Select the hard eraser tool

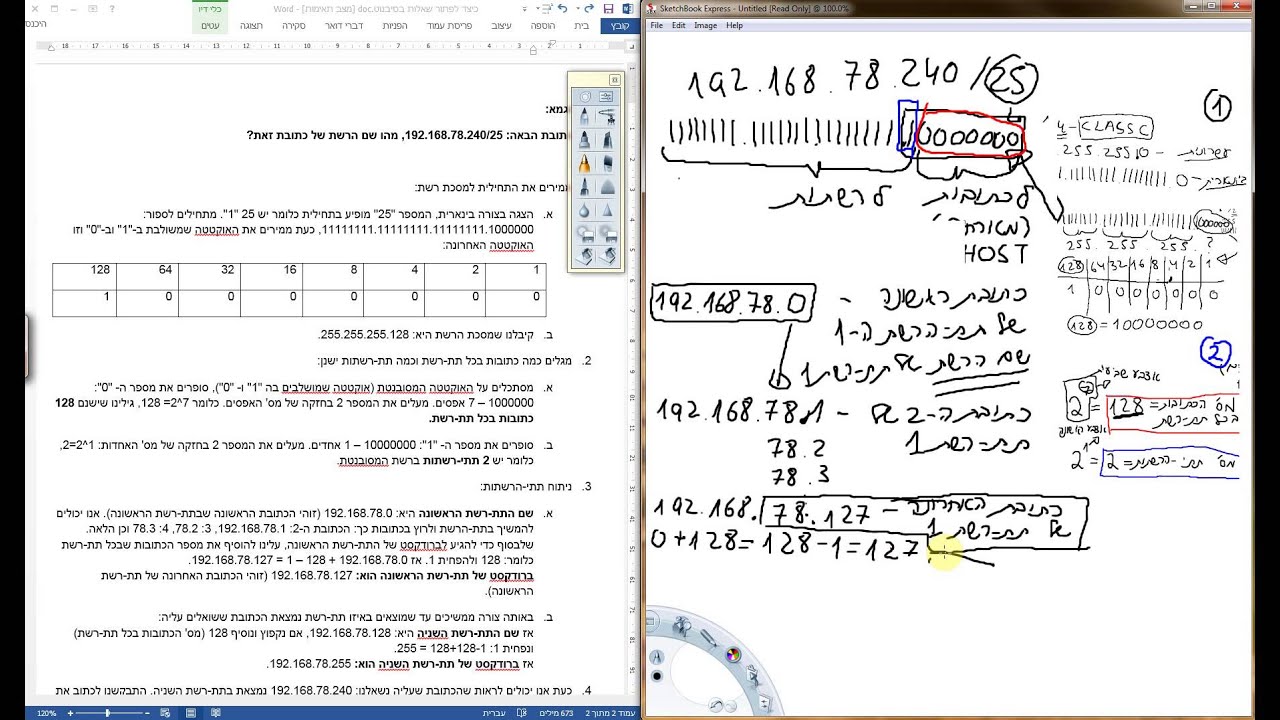click(606, 235)
